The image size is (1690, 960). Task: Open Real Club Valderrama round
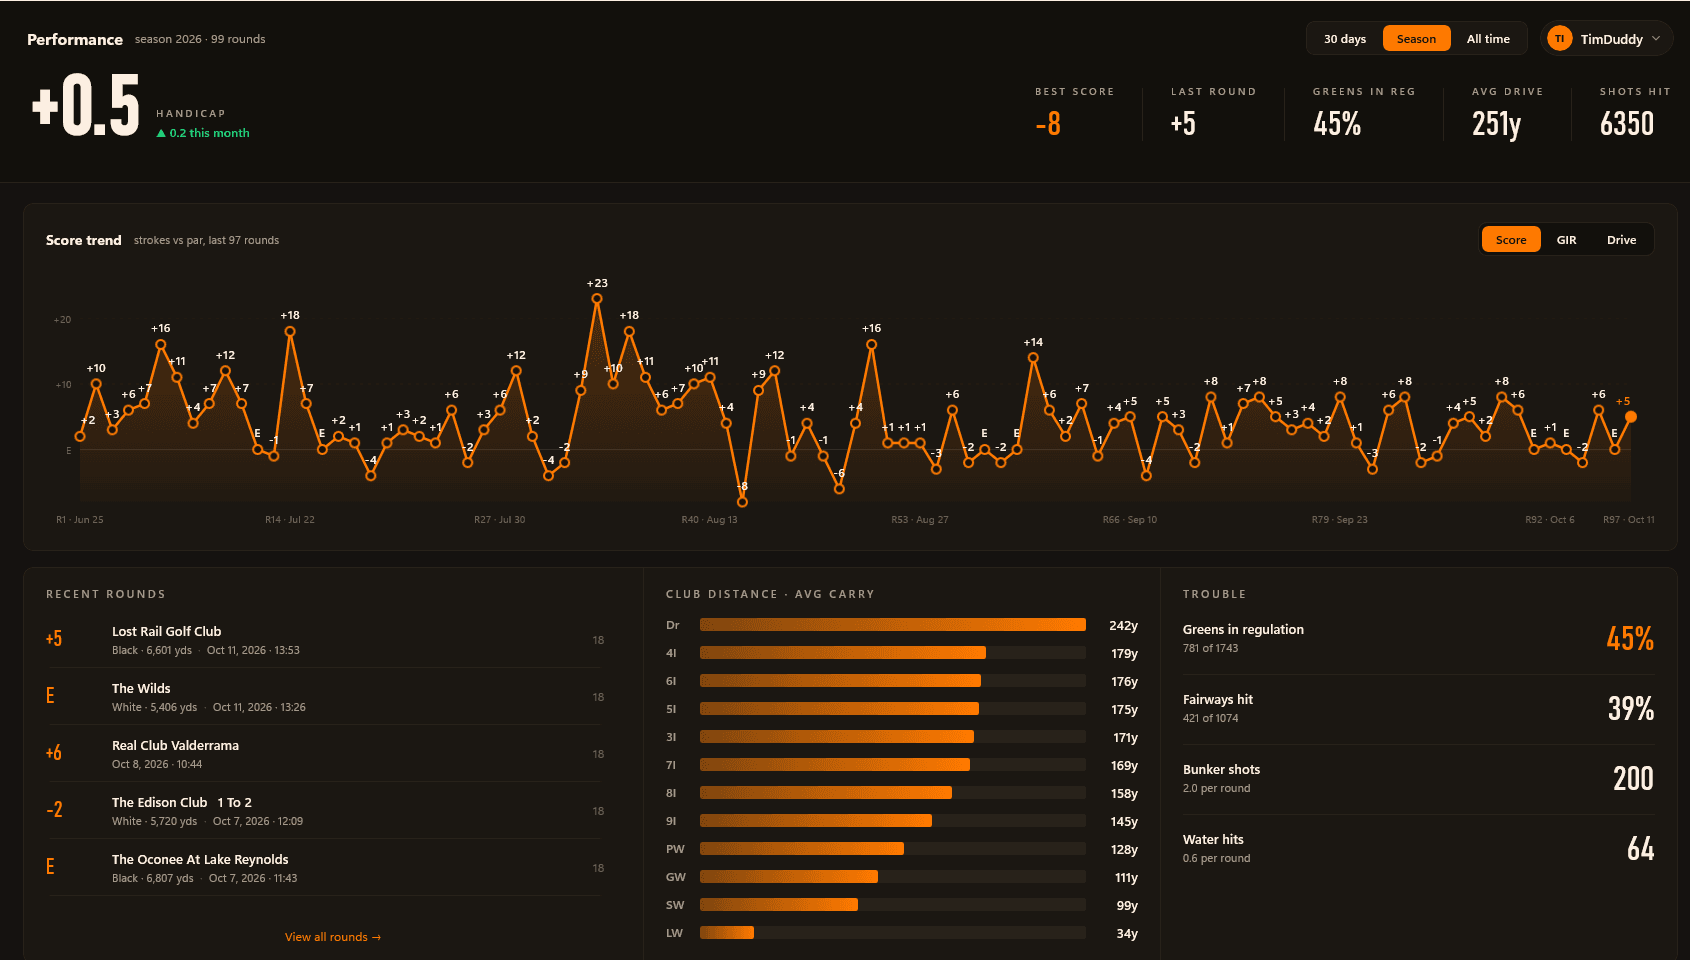pyautogui.click(x=325, y=754)
